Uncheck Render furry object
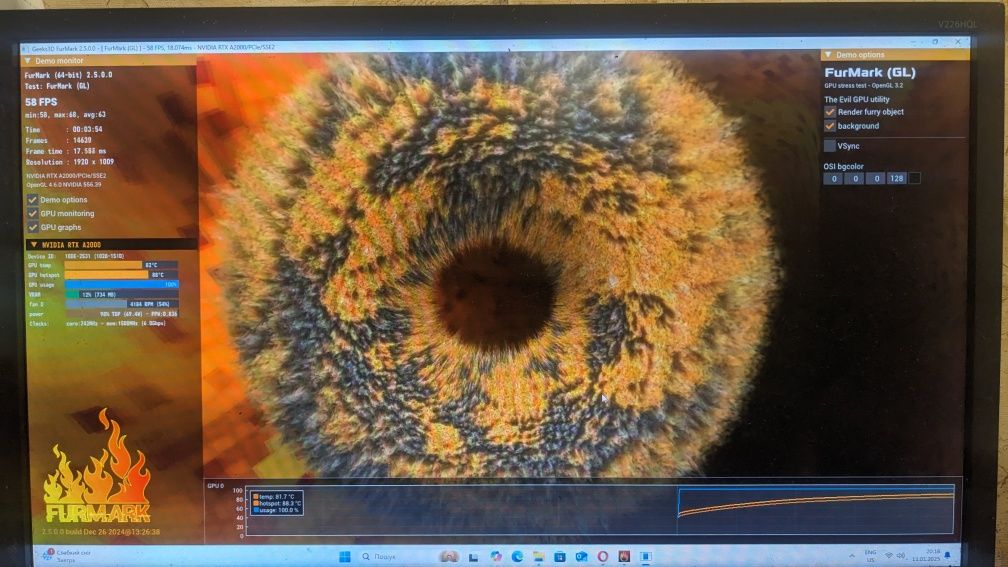The height and width of the screenshot is (567, 1008). pyautogui.click(x=829, y=112)
